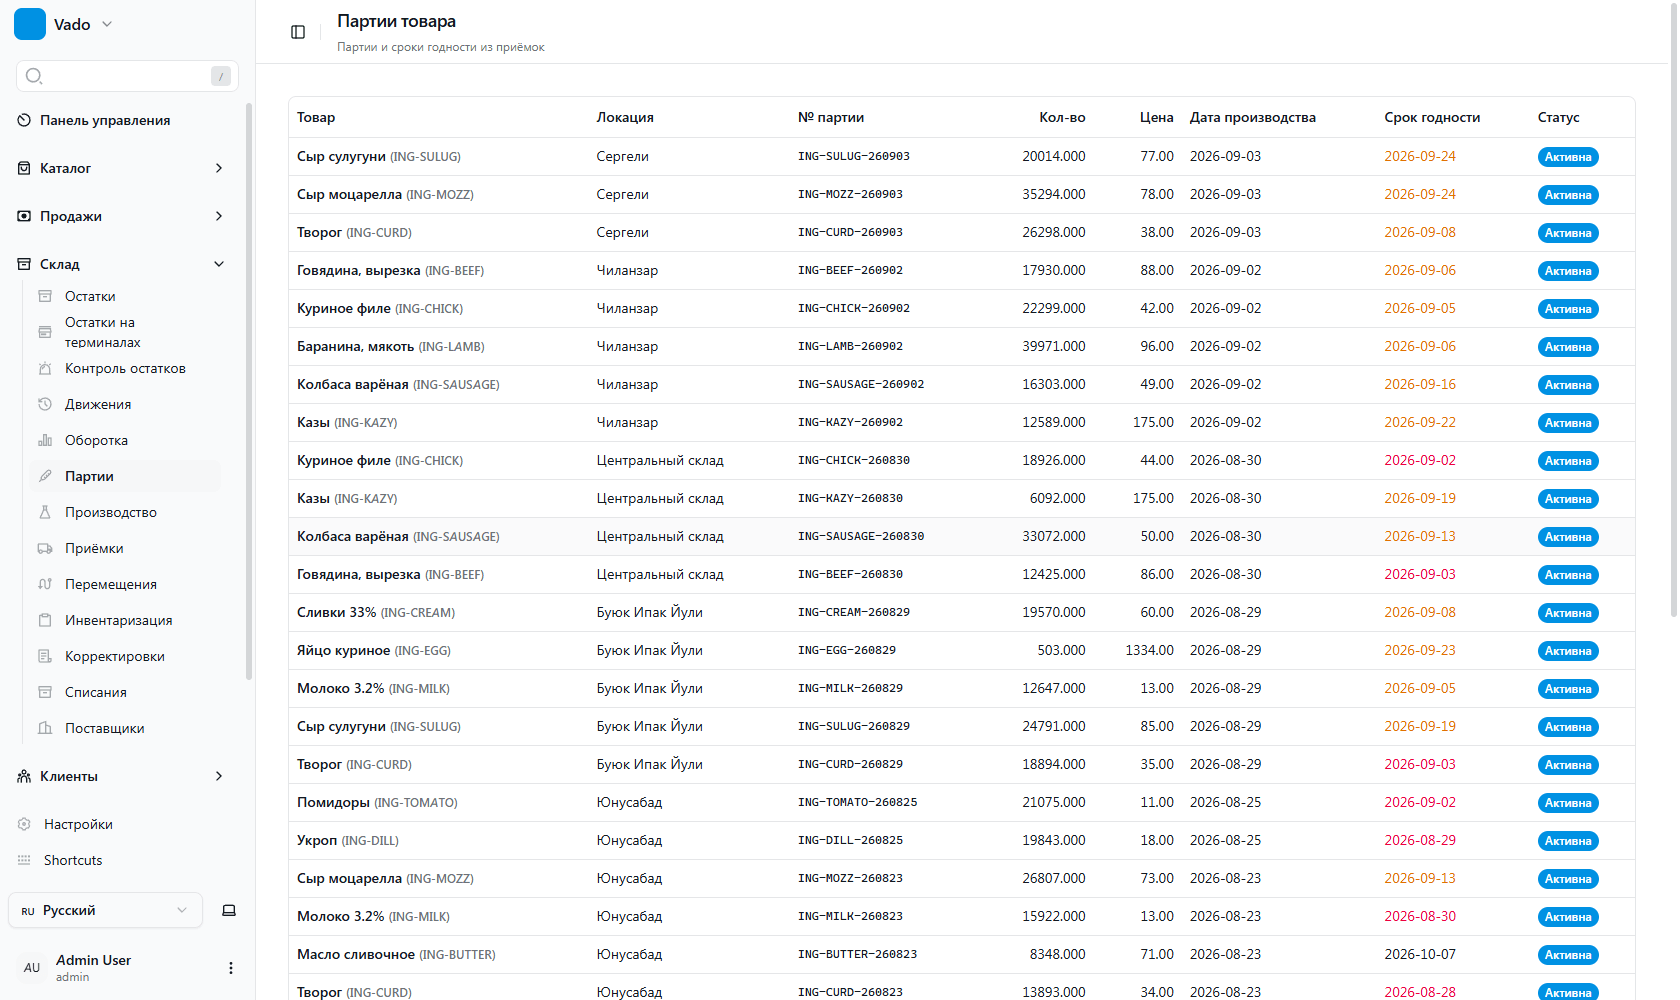
Task: Open Shortcuts keyboard grid icon
Action: pos(24,860)
